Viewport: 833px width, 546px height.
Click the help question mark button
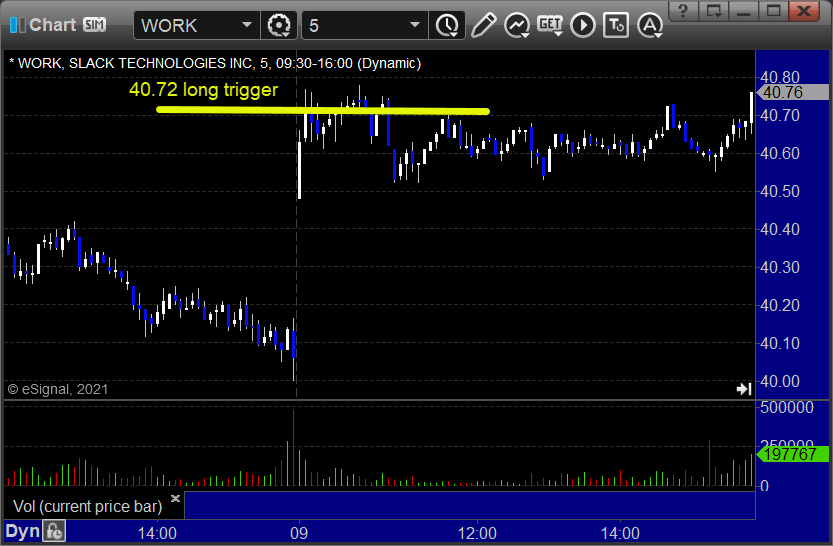(683, 11)
